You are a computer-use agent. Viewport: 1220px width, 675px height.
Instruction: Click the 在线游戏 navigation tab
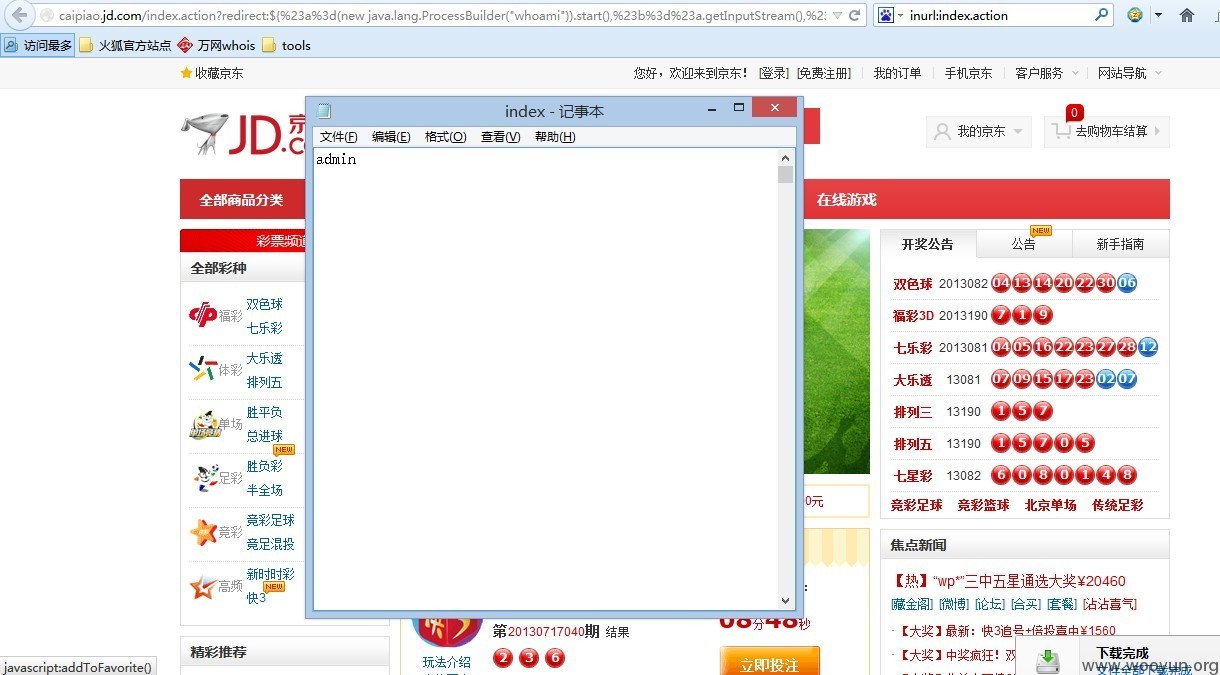click(846, 199)
